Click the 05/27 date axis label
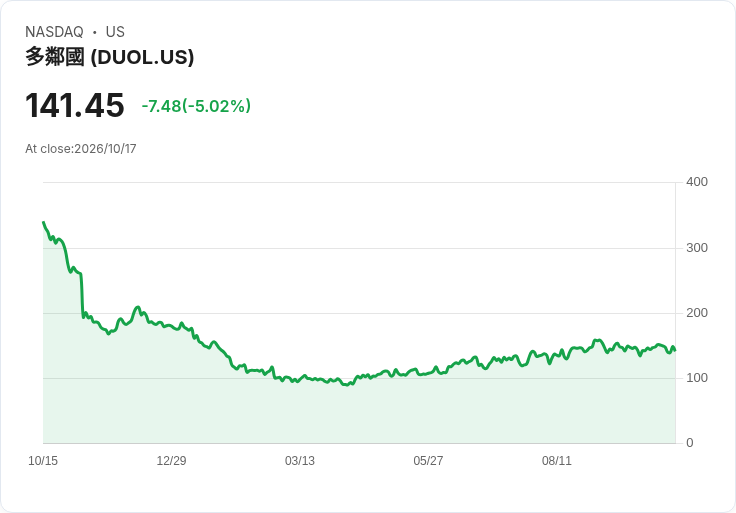The height and width of the screenshot is (513, 736). point(428,460)
